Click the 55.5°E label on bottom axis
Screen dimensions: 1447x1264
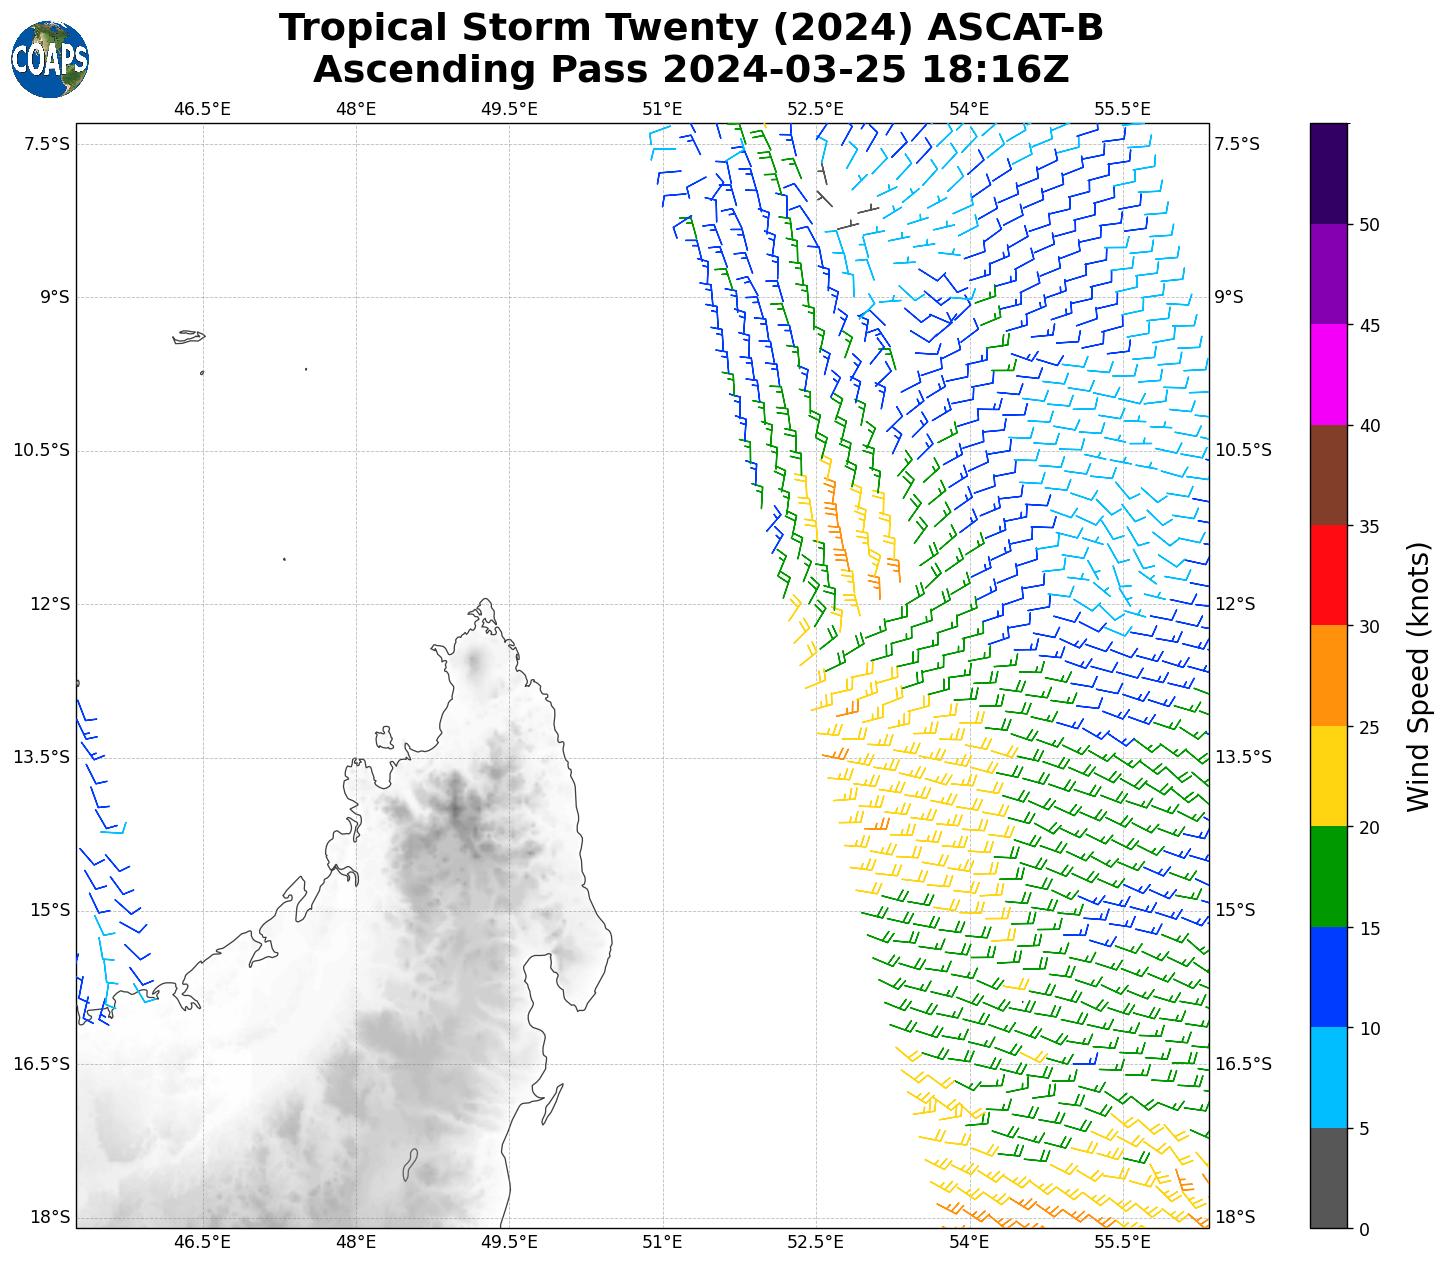1122,1242
